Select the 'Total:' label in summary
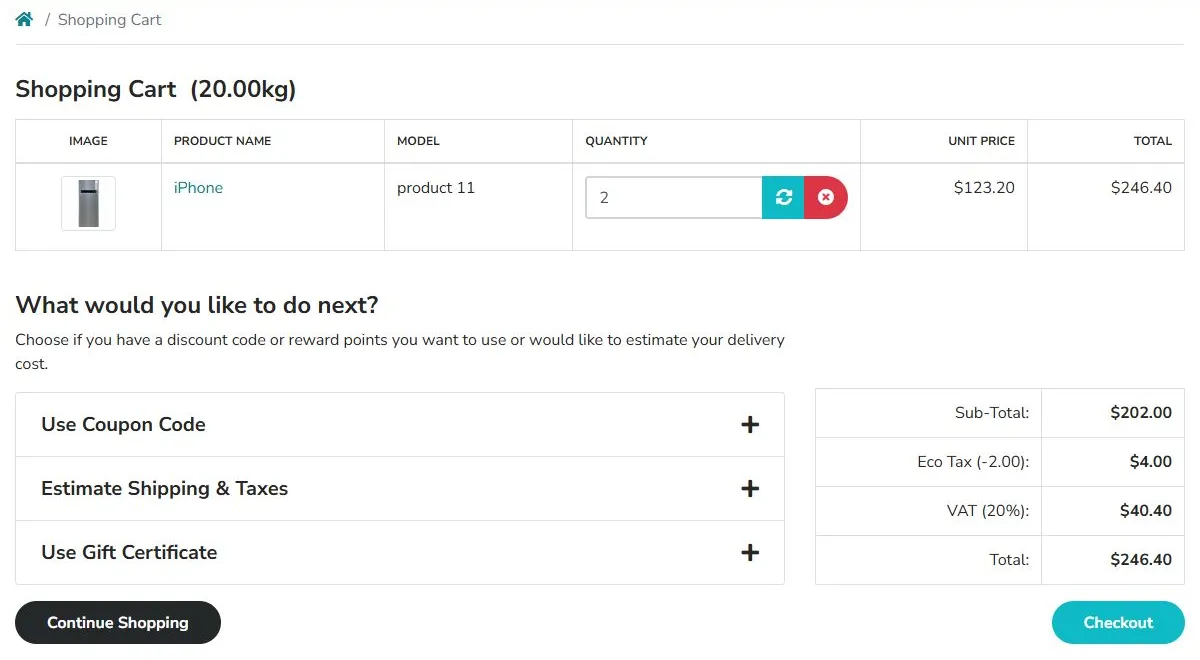 coord(1009,560)
